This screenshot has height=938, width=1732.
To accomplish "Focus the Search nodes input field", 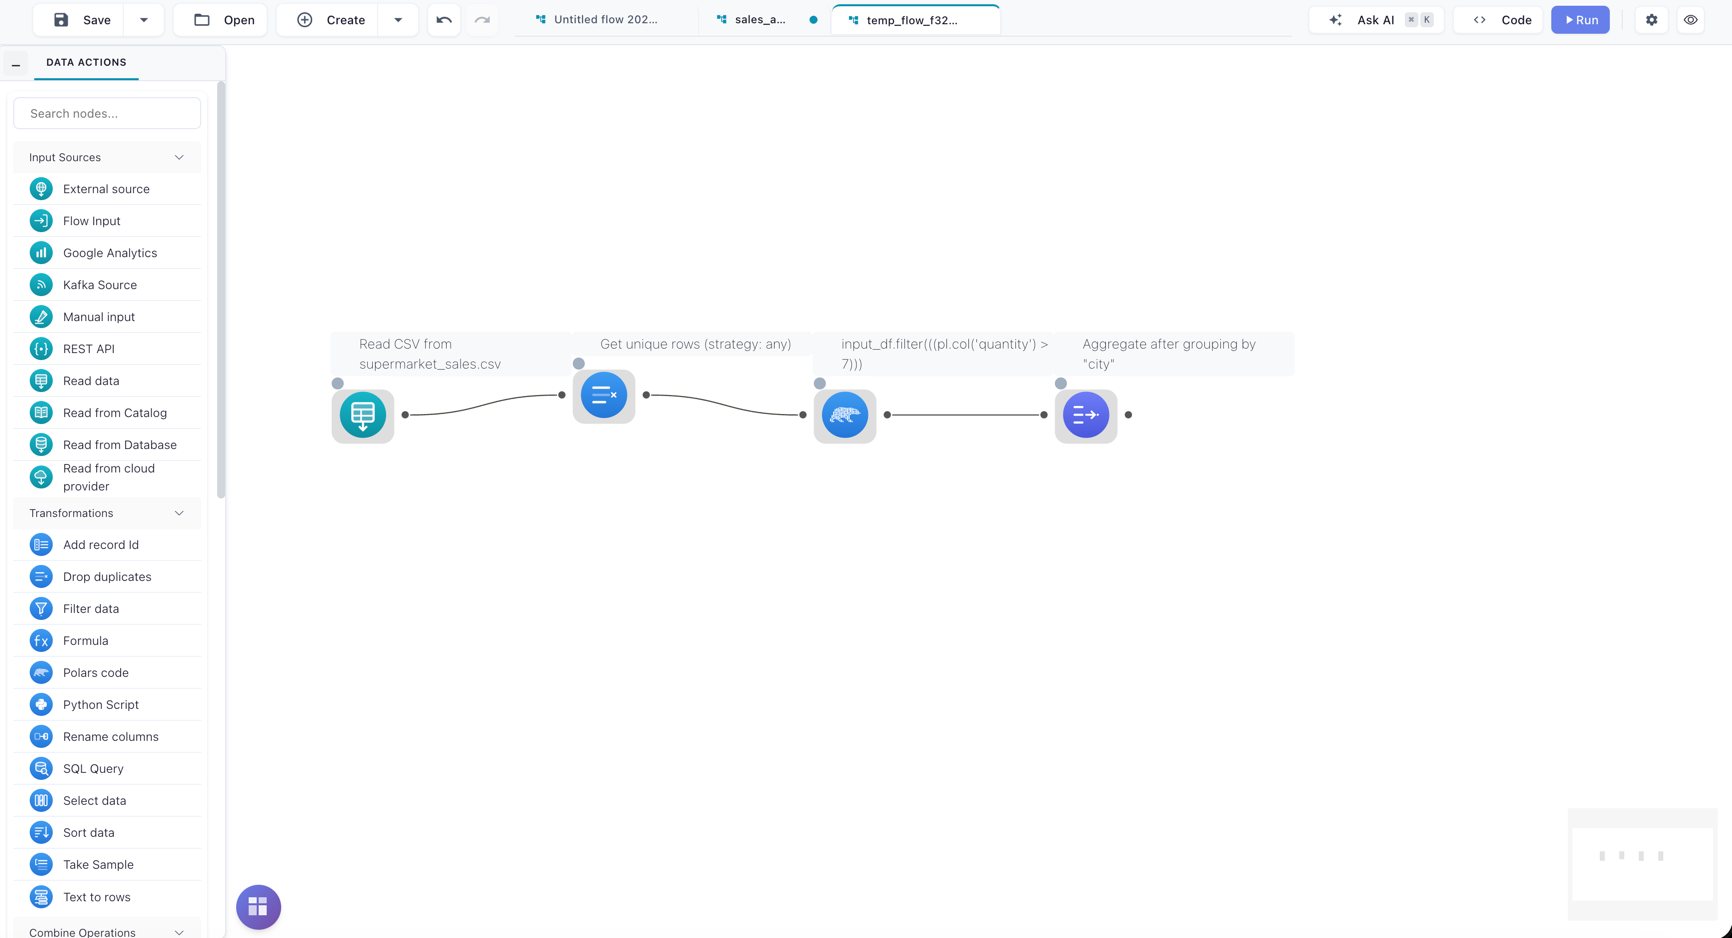I will pyautogui.click(x=107, y=113).
